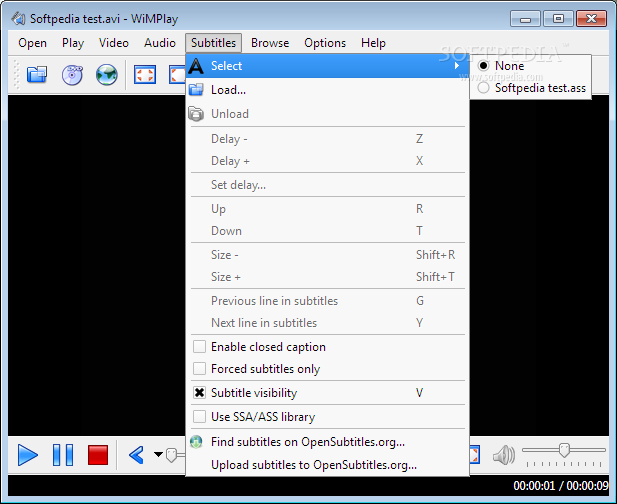Expand the Select submenu arrow

tap(457, 66)
